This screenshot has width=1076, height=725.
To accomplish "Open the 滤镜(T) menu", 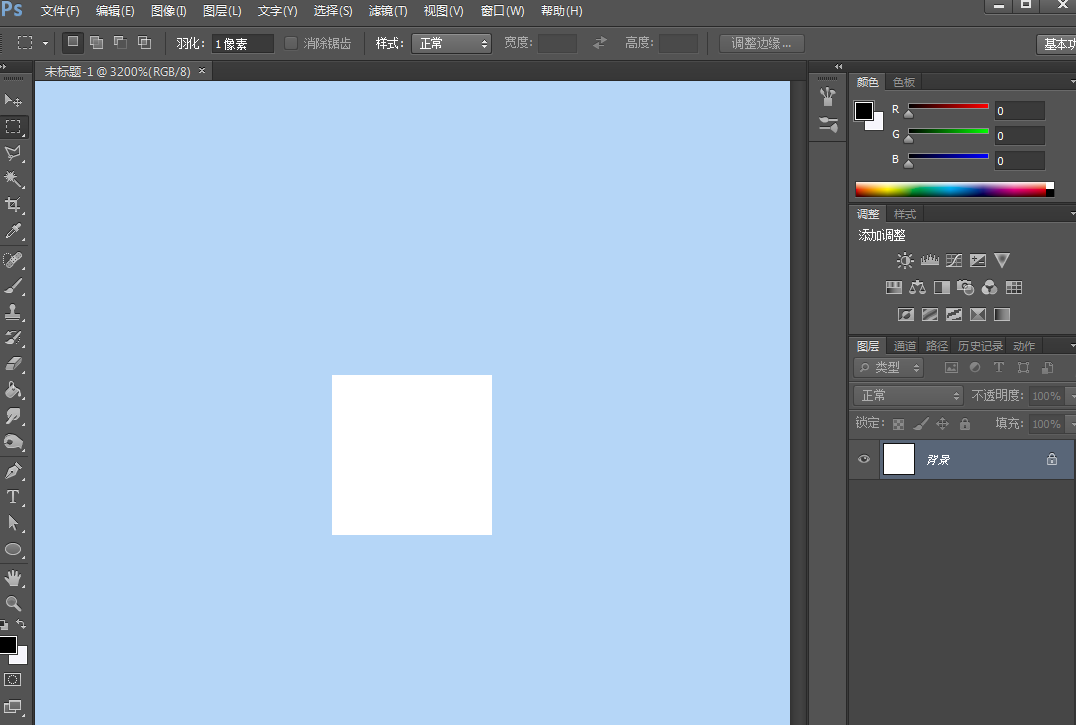I will tap(388, 11).
